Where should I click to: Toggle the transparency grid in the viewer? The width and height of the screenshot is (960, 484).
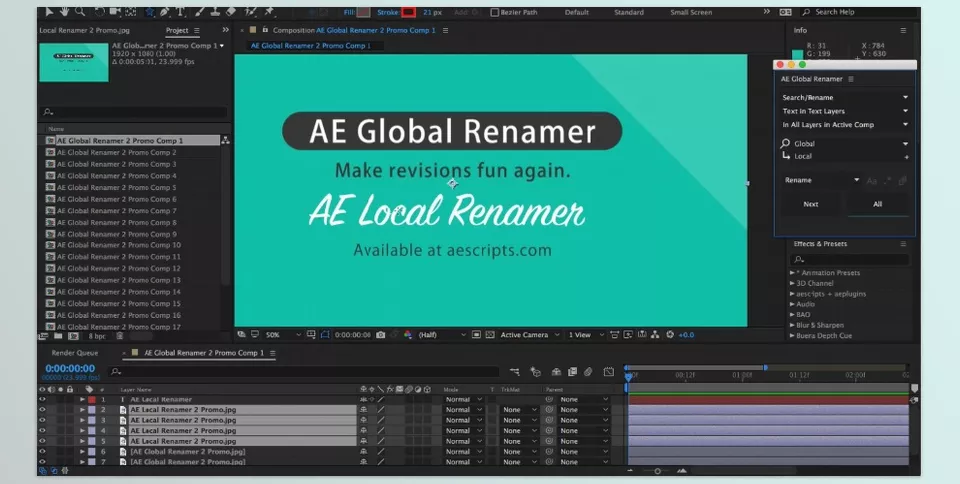pyautogui.click(x=490, y=335)
